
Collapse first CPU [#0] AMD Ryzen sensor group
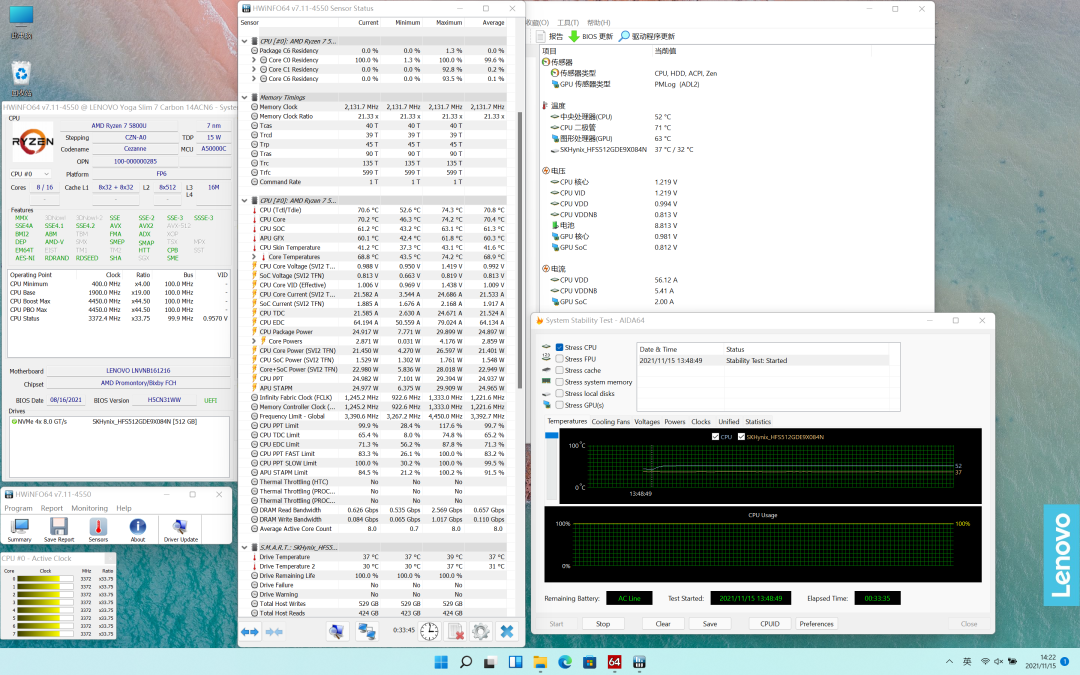[x=245, y=41]
